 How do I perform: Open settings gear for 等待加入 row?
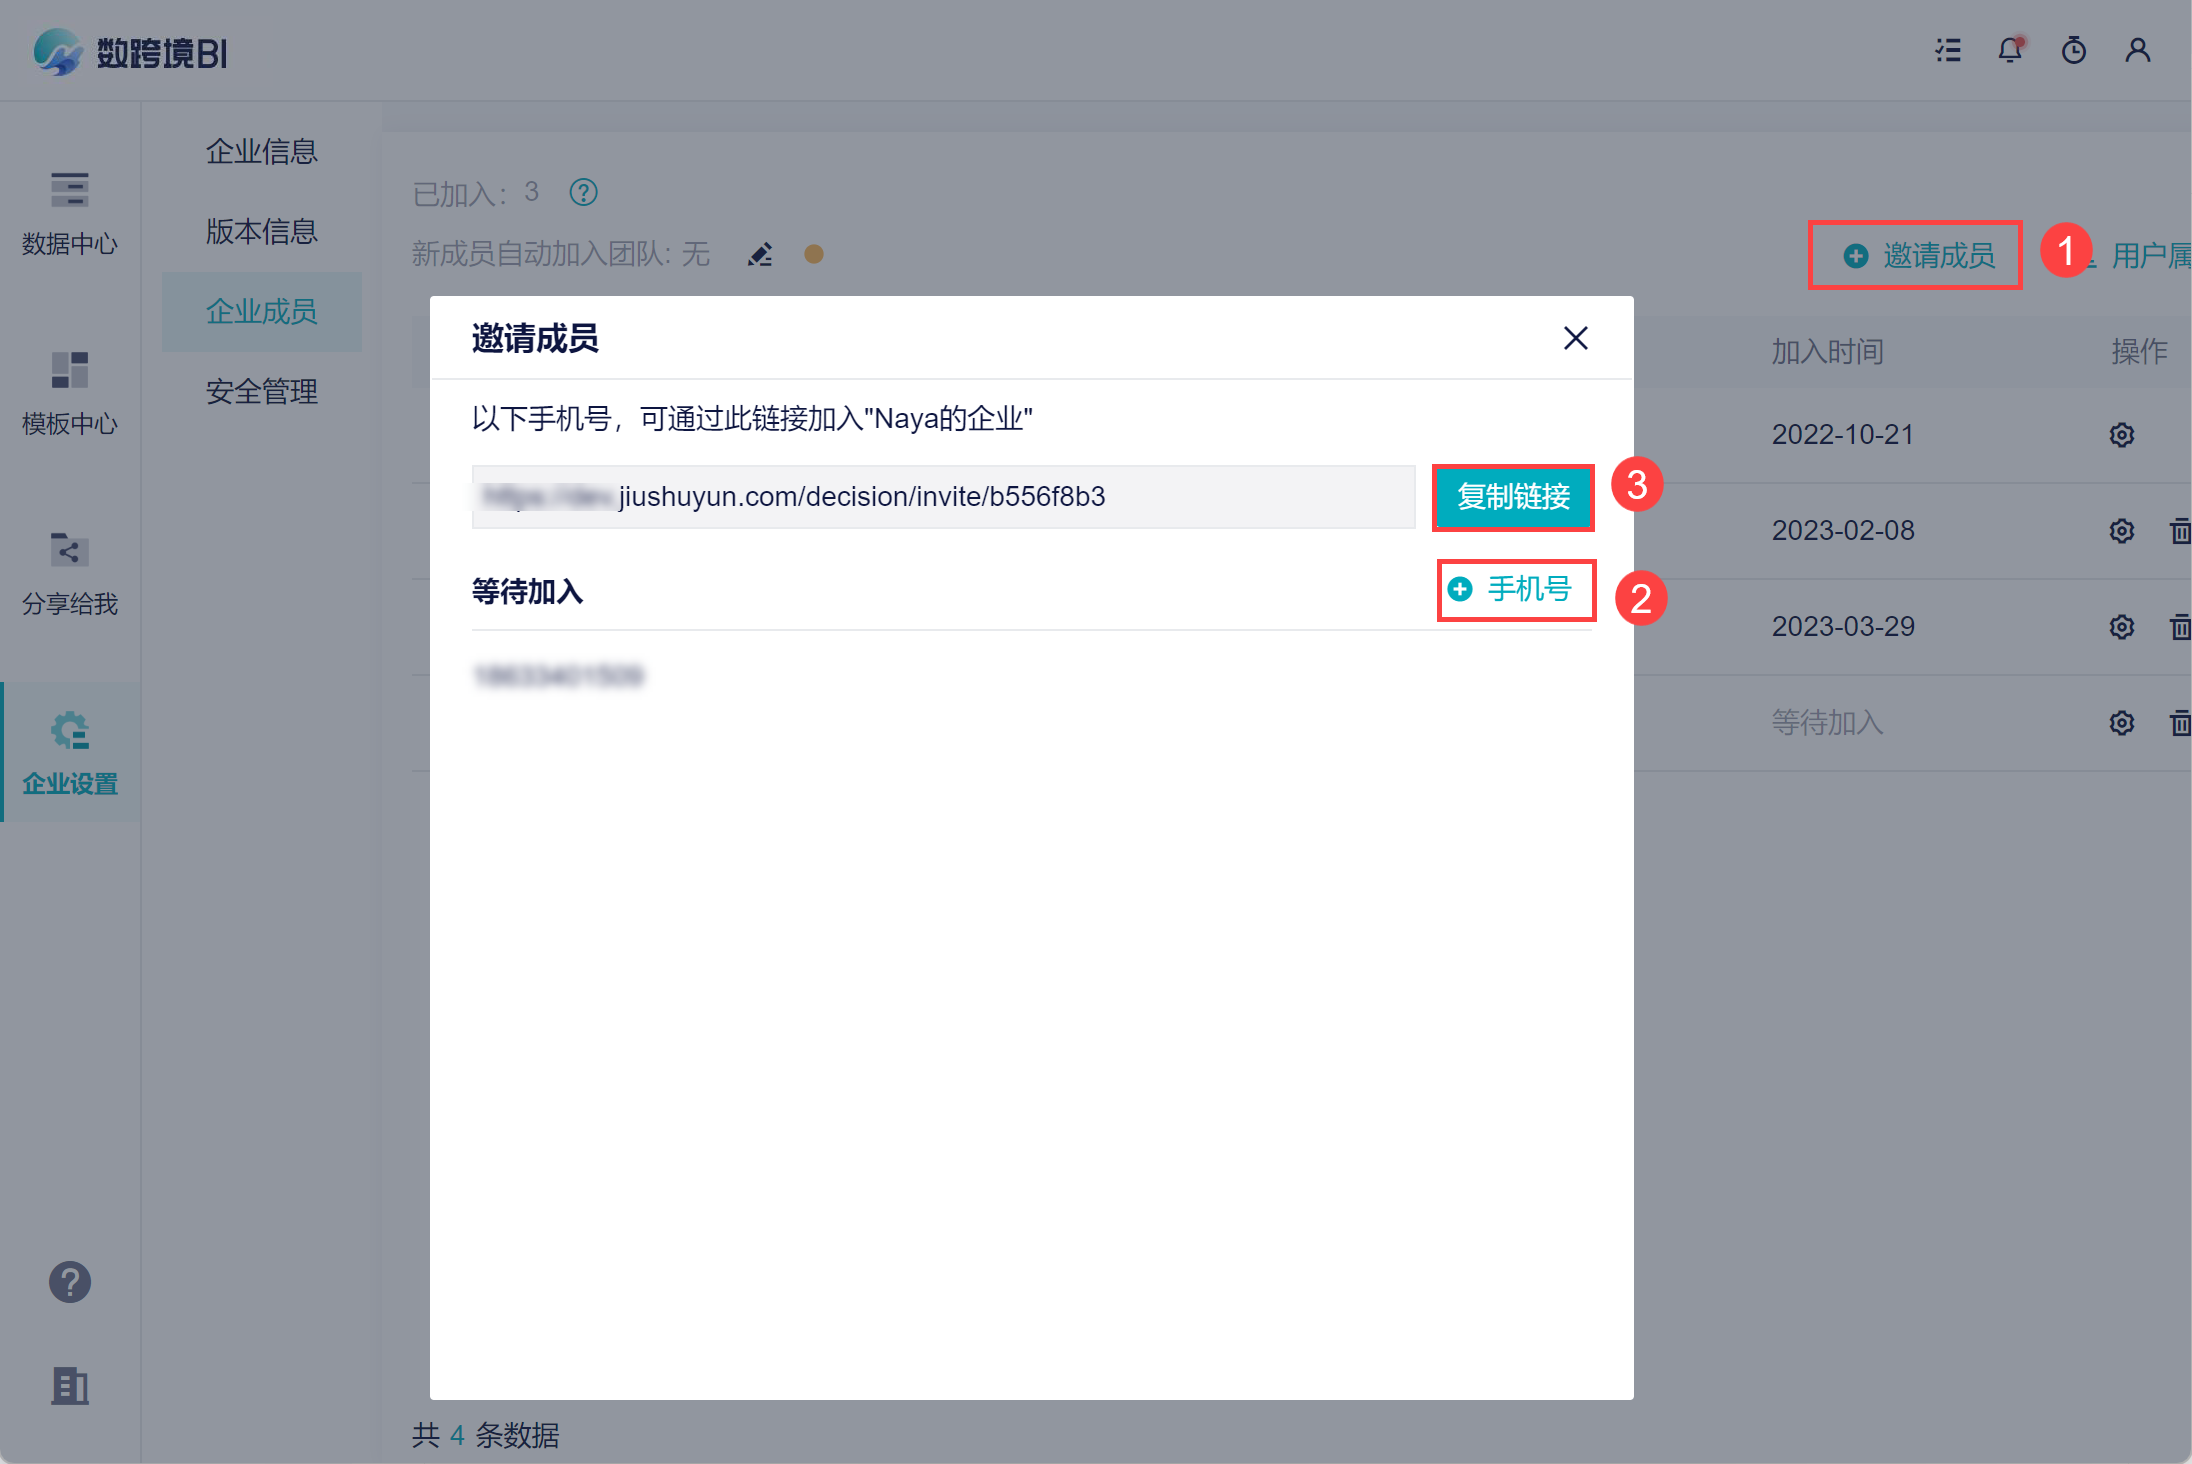(x=2121, y=723)
